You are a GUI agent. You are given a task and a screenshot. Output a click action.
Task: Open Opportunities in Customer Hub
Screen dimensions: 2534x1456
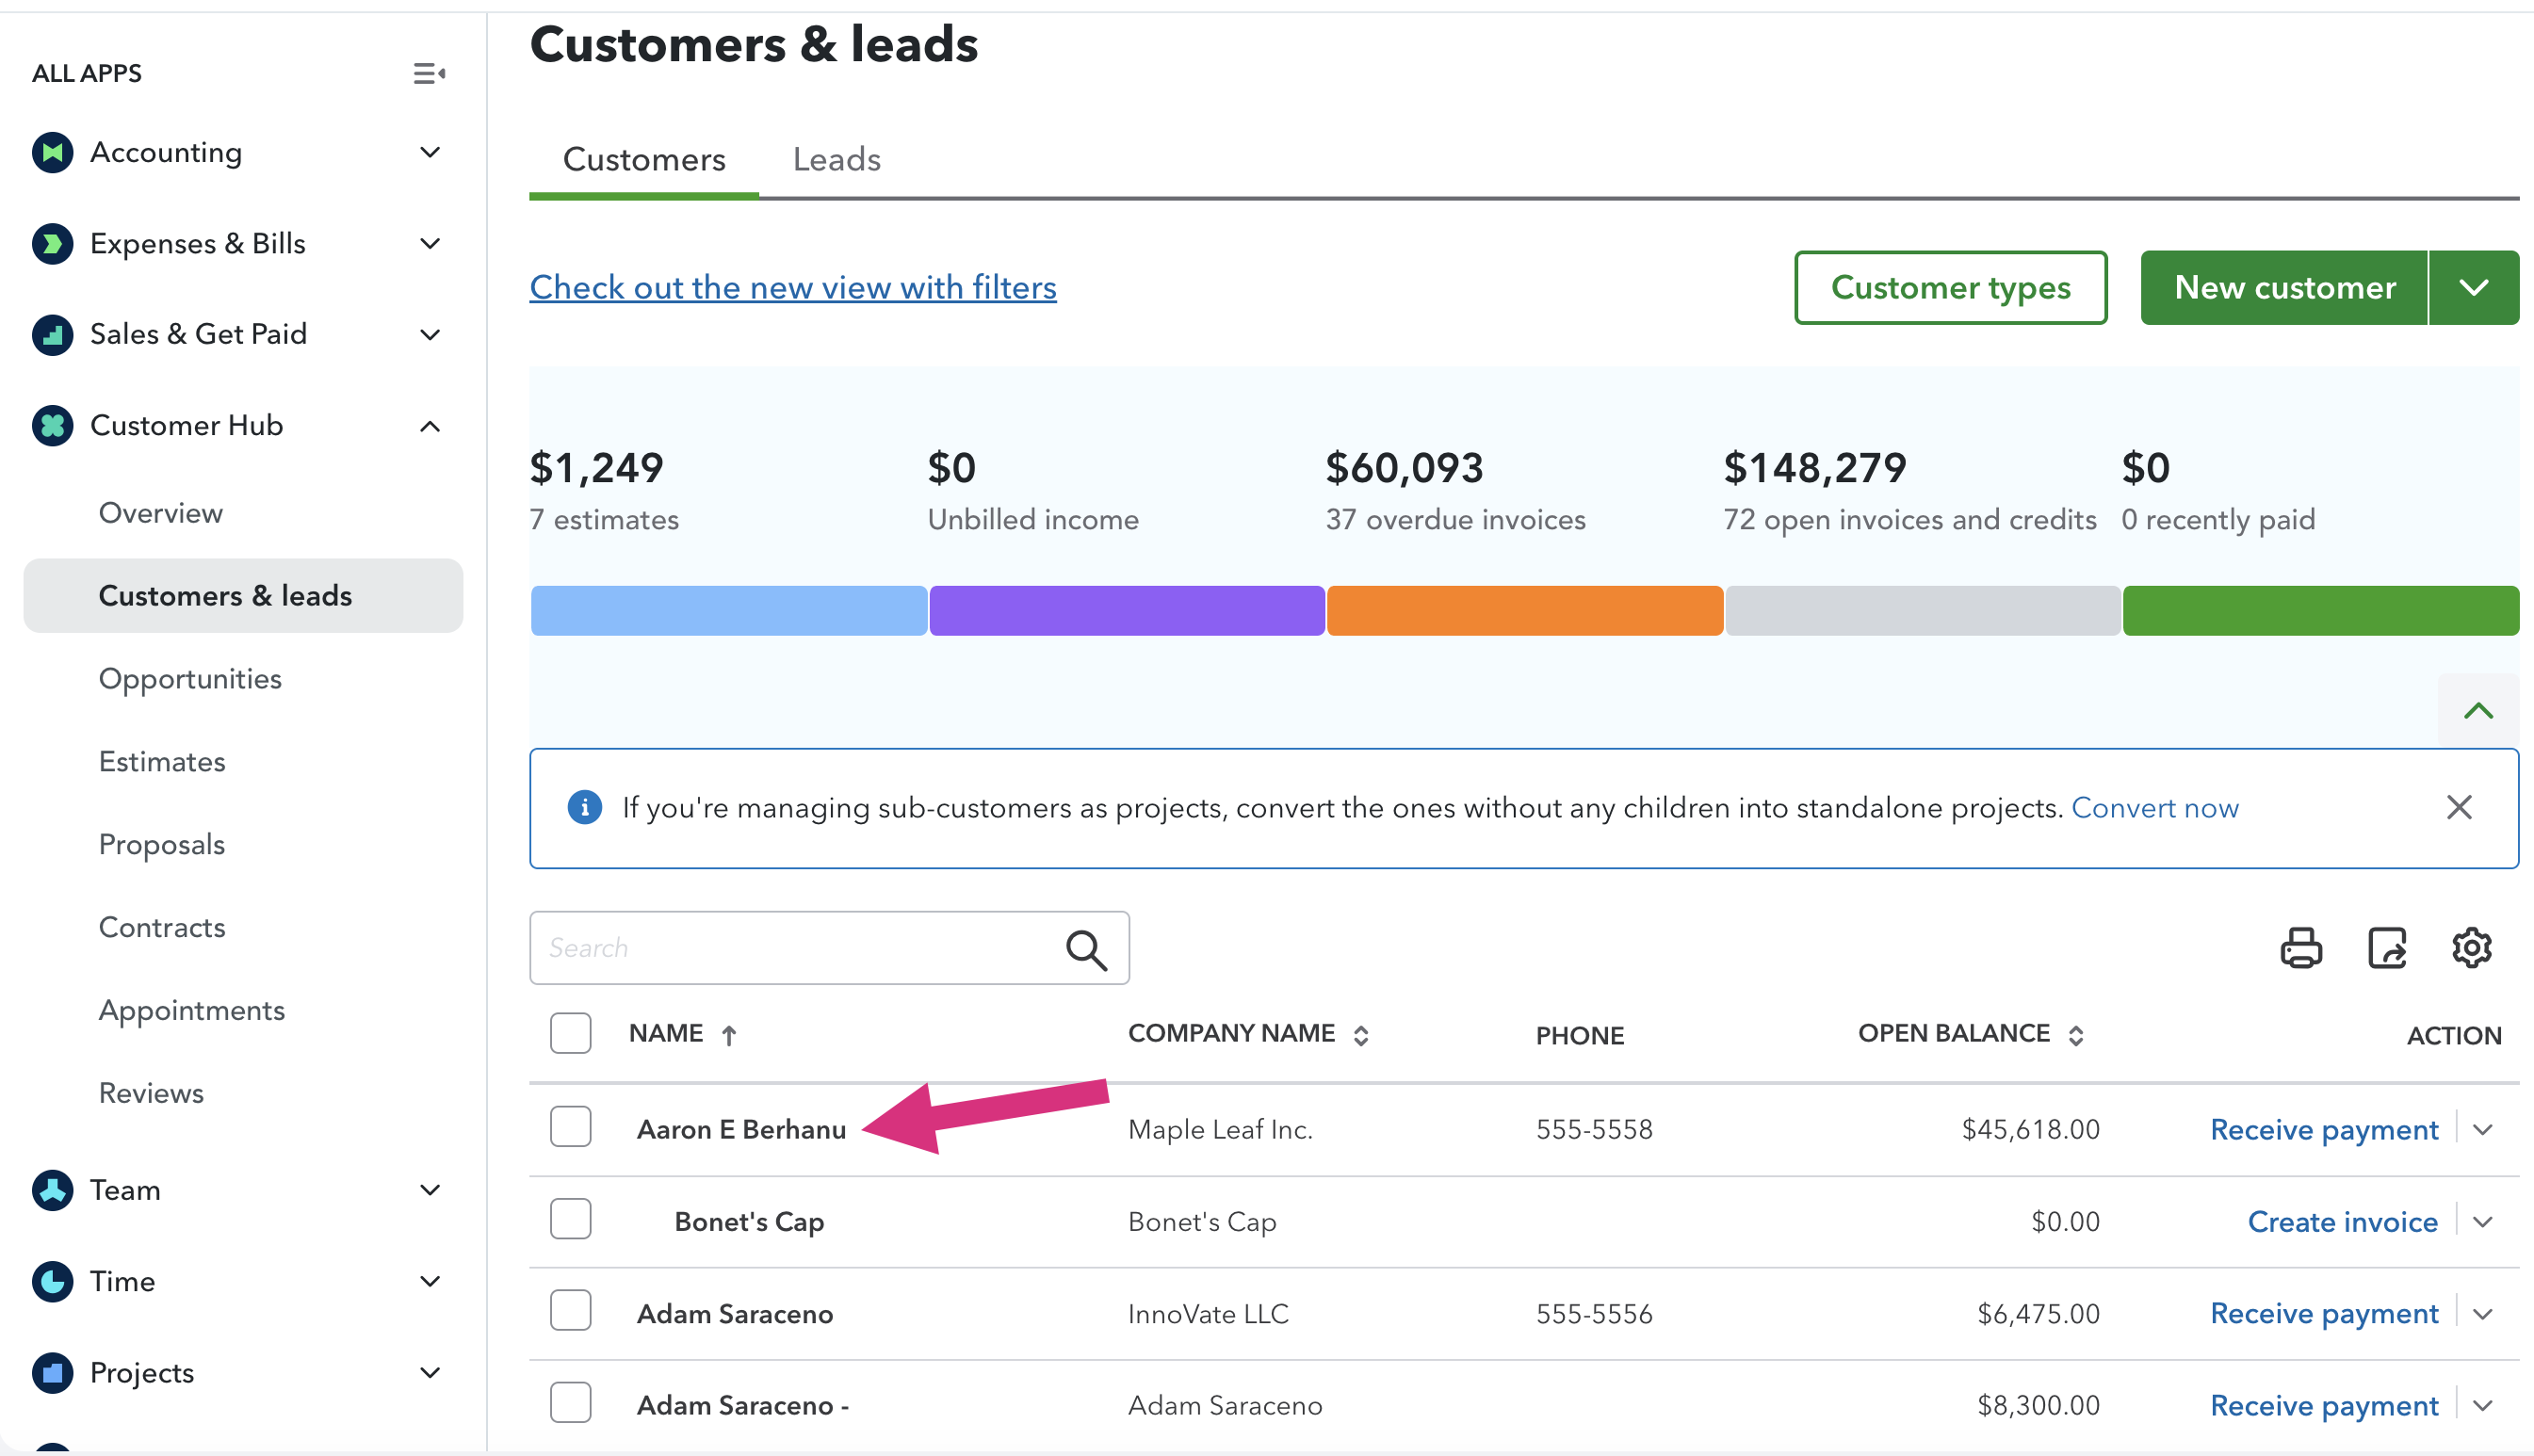coord(190,679)
